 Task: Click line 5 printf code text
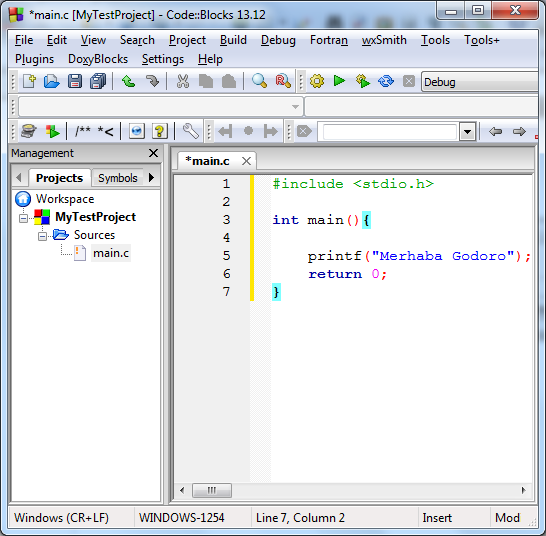click(419, 256)
